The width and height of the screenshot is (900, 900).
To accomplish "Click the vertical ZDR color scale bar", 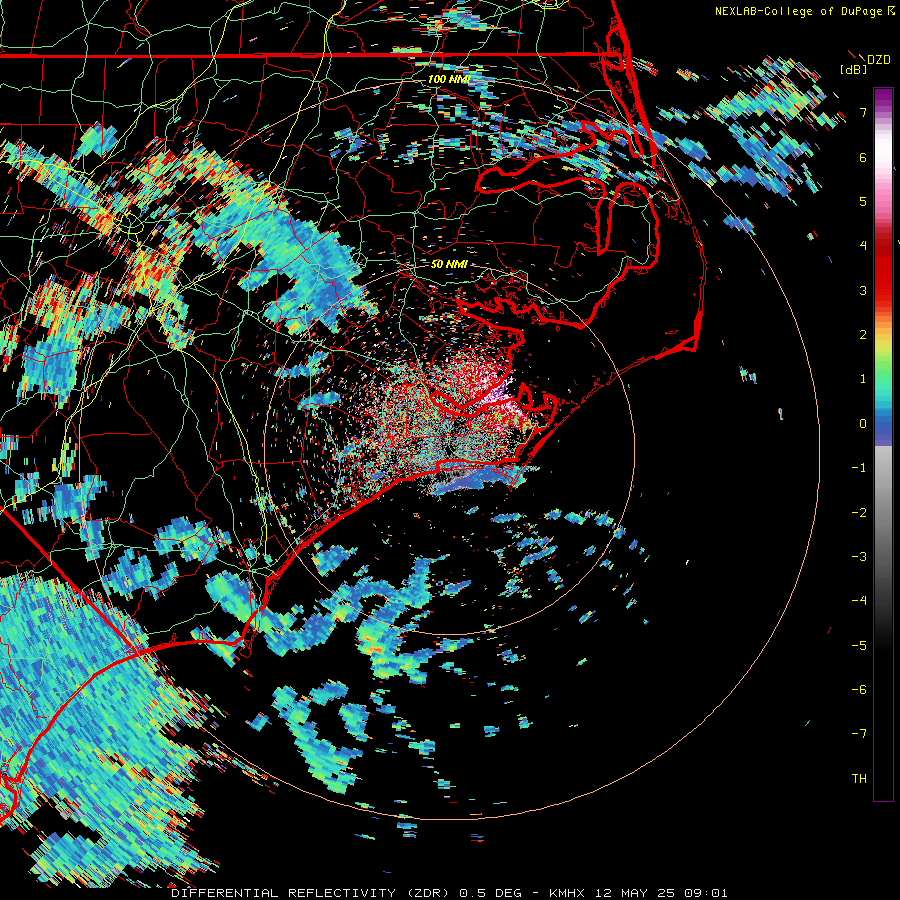I will pyautogui.click(x=883, y=444).
